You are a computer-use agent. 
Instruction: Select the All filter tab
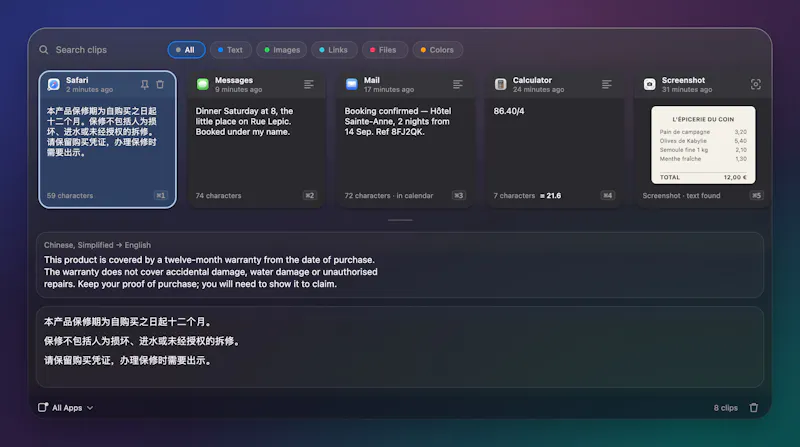tap(186, 49)
